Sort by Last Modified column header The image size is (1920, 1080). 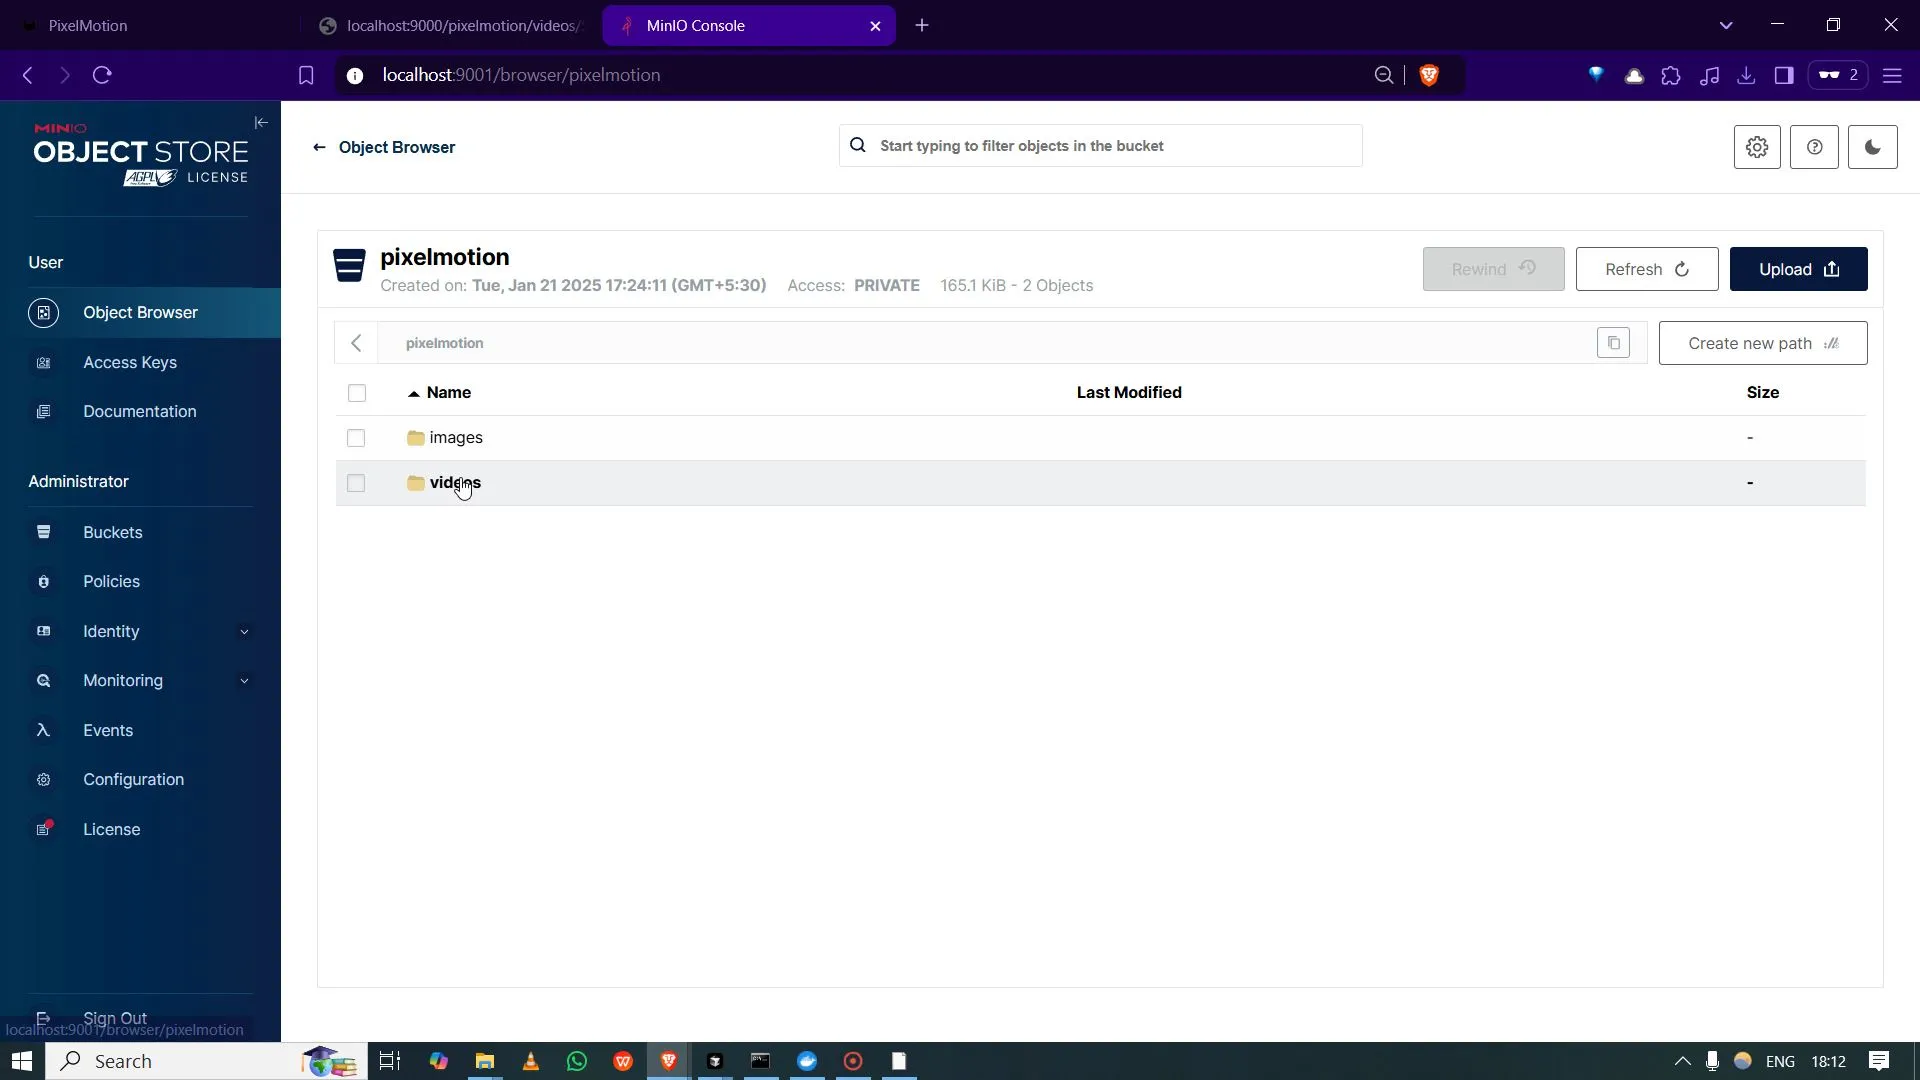coord(1129,393)
